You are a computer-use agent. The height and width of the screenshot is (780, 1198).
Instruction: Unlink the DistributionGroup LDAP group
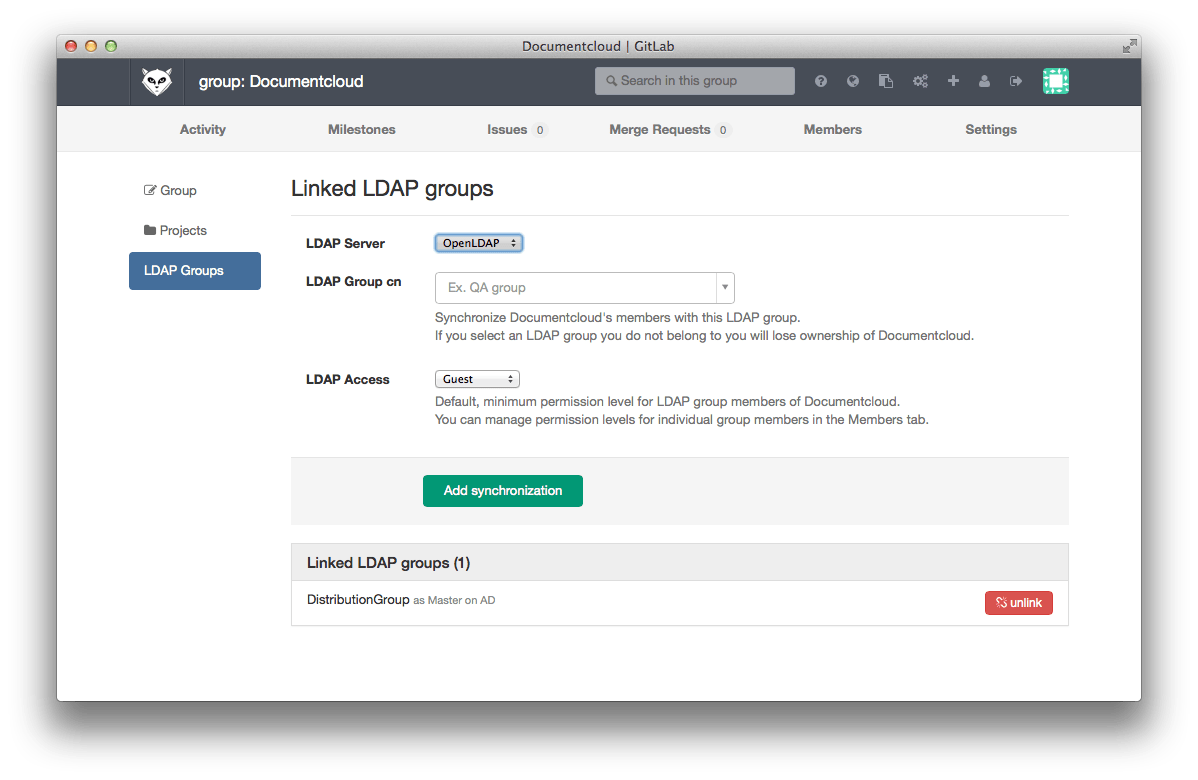(x=1018, y=603)
